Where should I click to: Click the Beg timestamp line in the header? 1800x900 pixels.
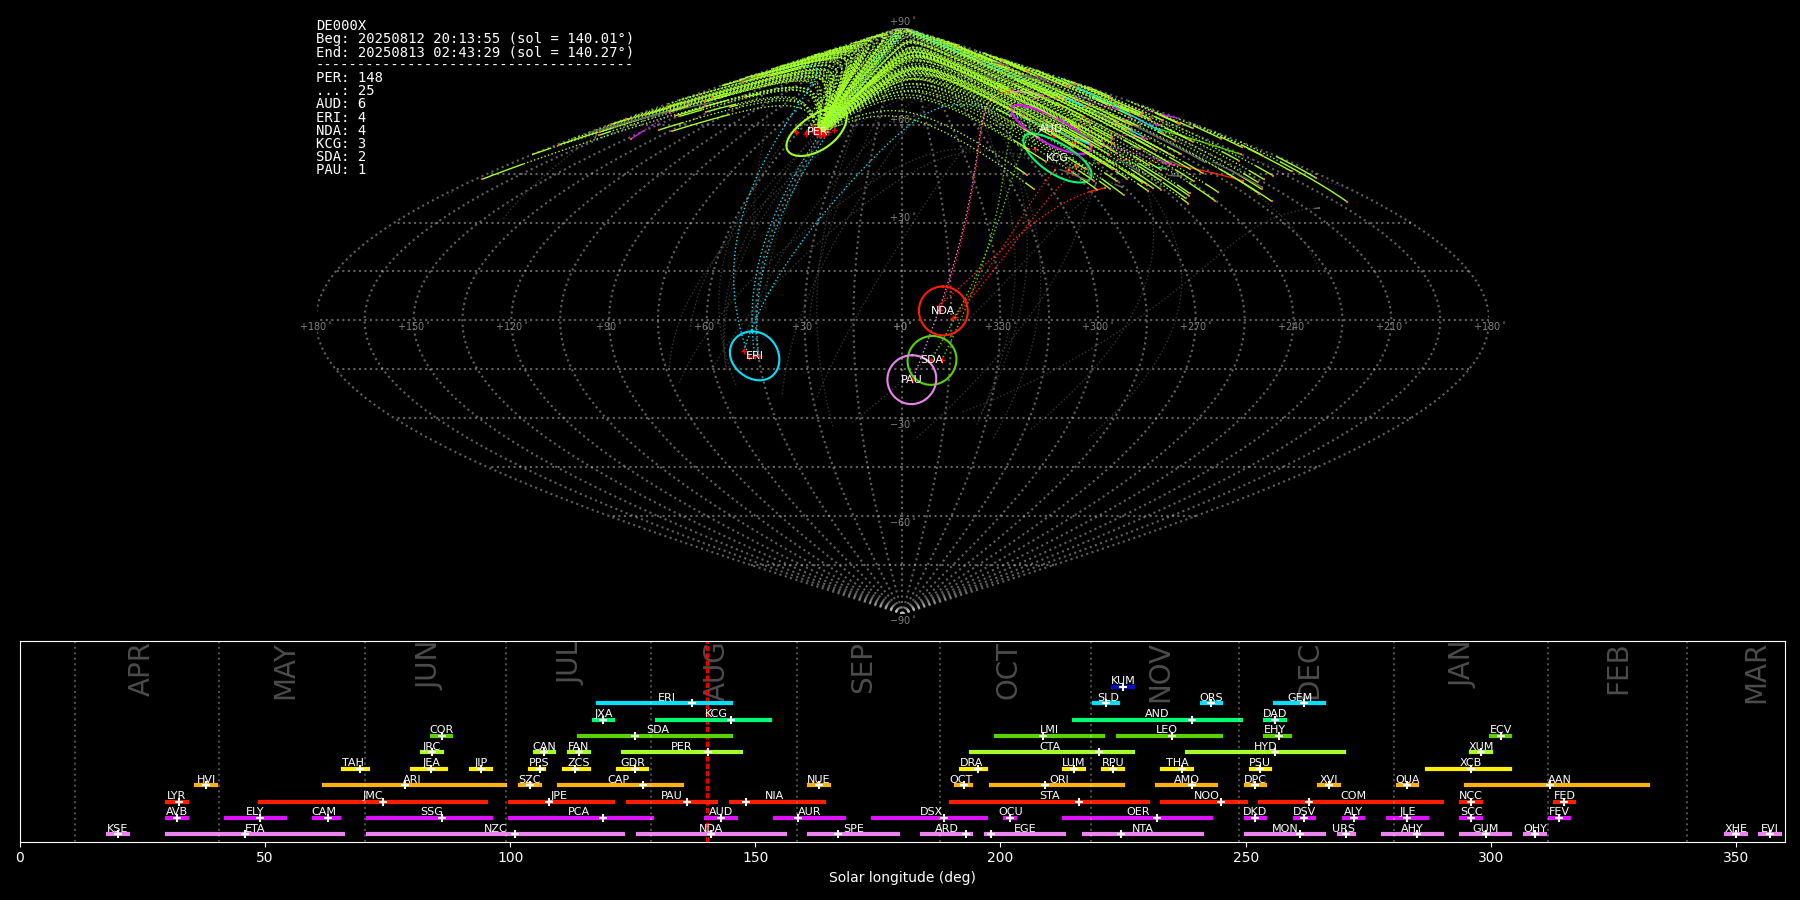475,39
